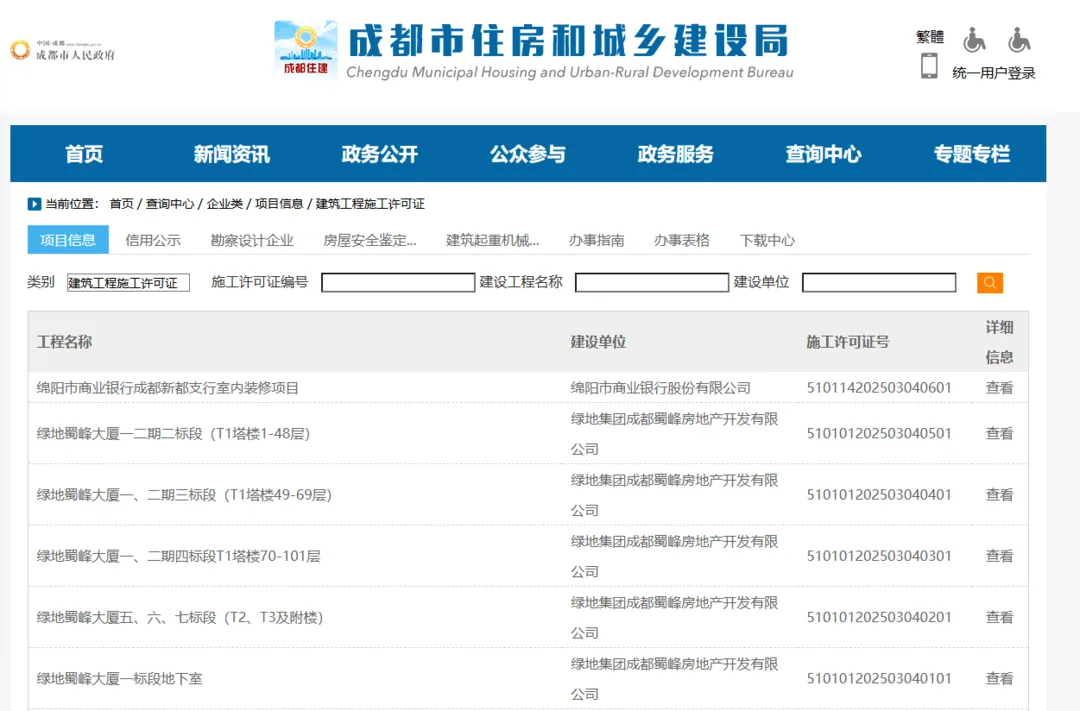Screen dimensions: 1080x711
Task: Click the wheelchair icon beside 繁體
Action: tap(974, 39)
